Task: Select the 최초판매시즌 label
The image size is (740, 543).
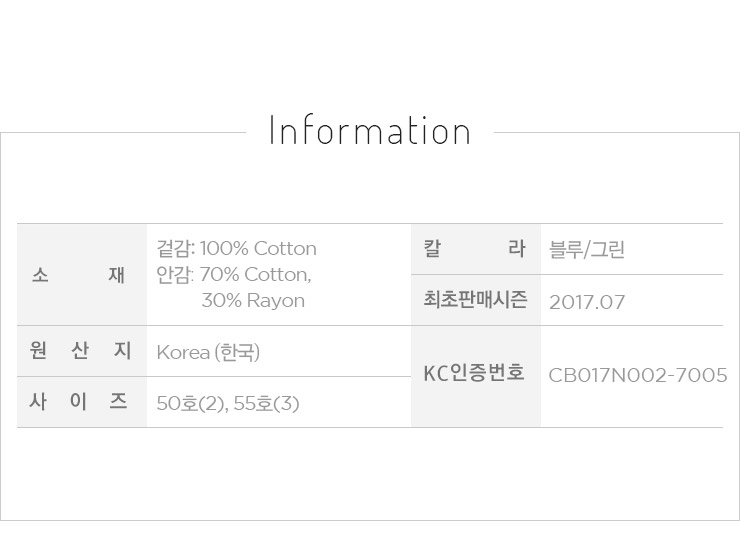Action: 475,300
